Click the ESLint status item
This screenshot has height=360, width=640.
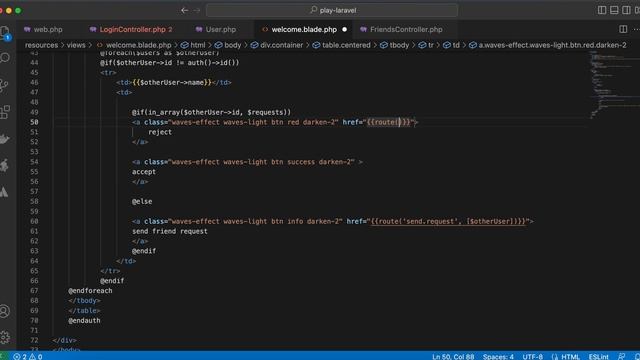(x=598, y=357)
